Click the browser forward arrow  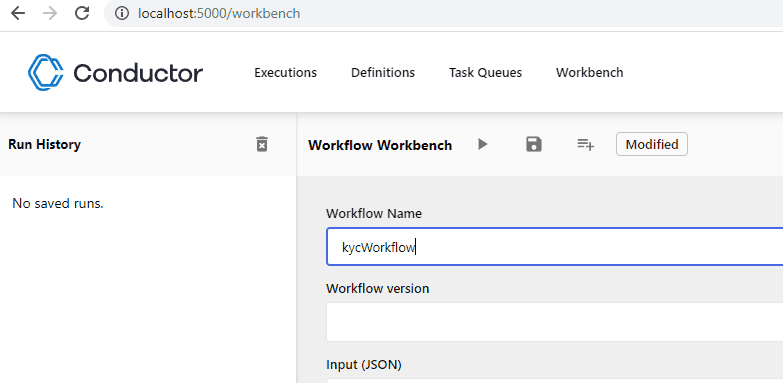(50, 13)
